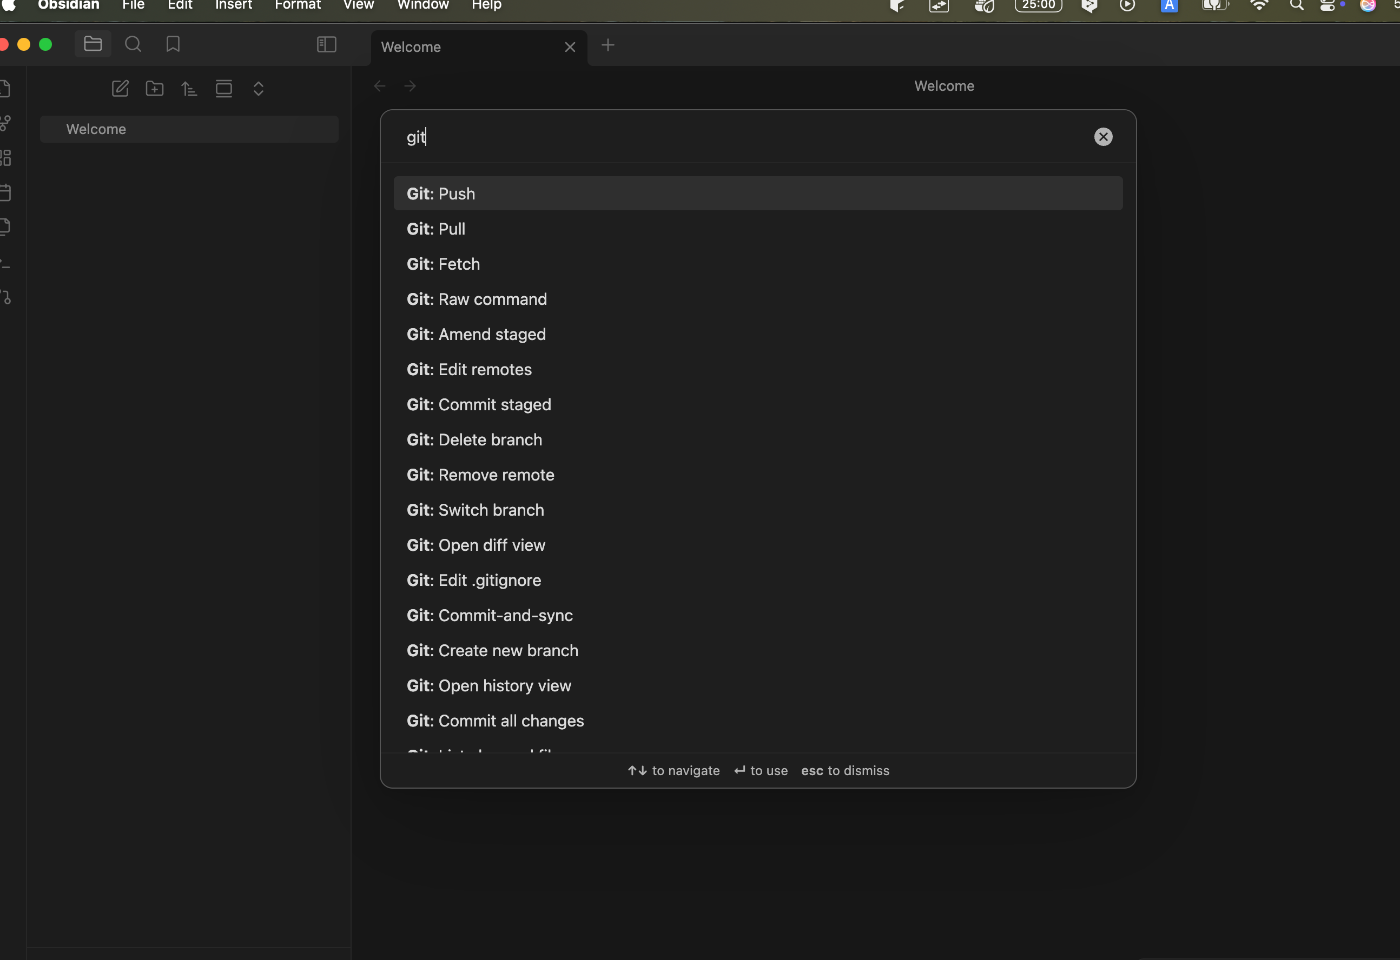
Task: Open the View menu
Action: tap(358, 5)
